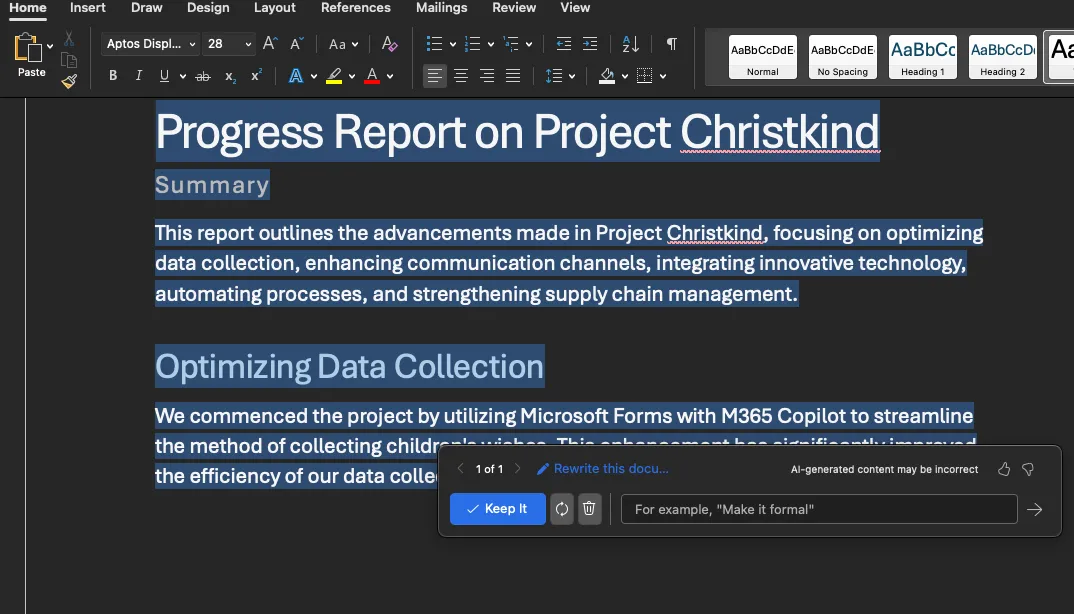This screenshot has height=614, width=1074.
Task: Discard the Copilot rewrite with trash icon
Action: coord(589,509)
